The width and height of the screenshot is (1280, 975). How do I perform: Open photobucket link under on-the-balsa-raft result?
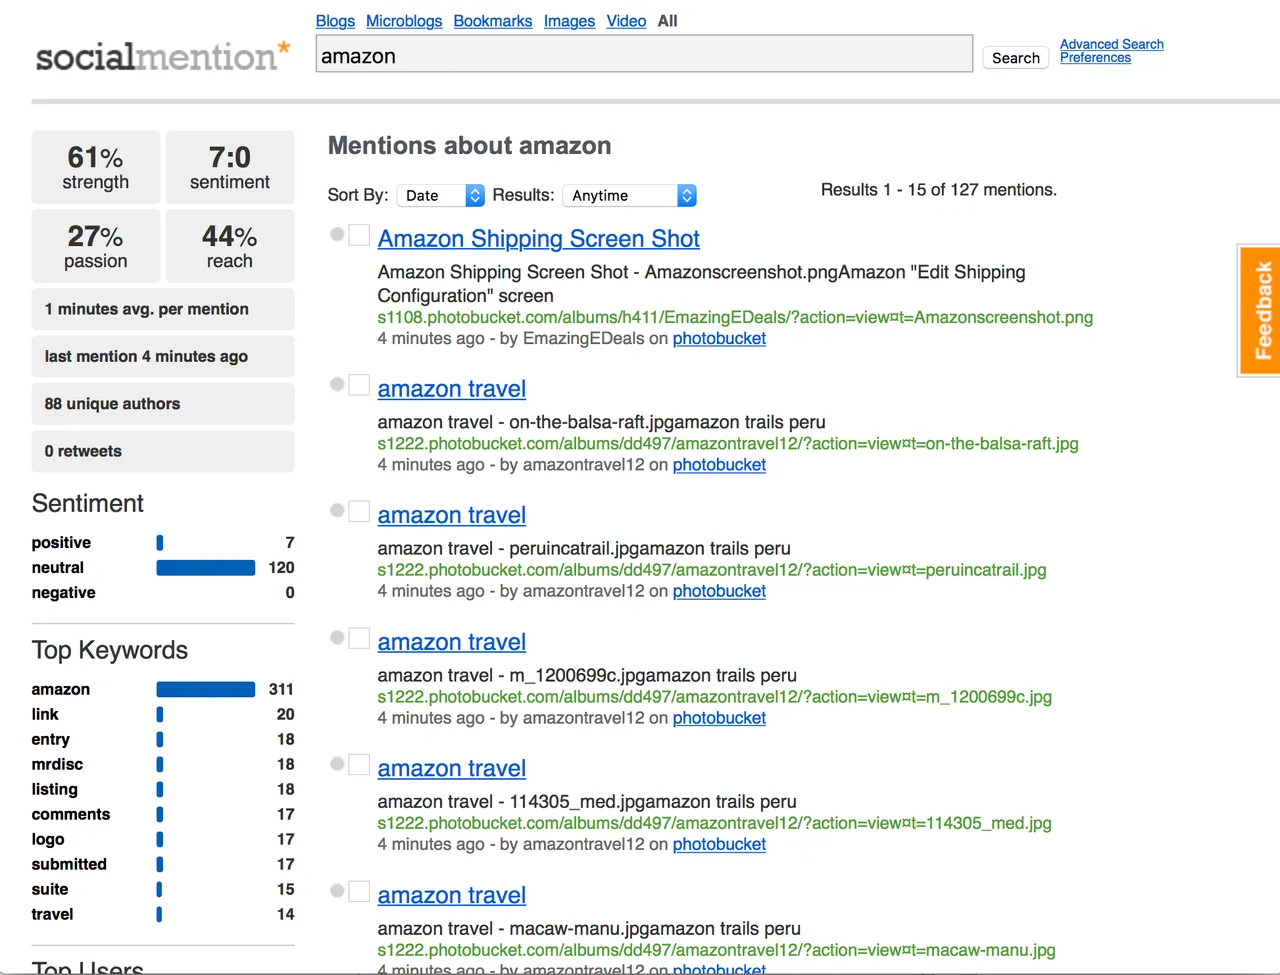click(719, 465)
